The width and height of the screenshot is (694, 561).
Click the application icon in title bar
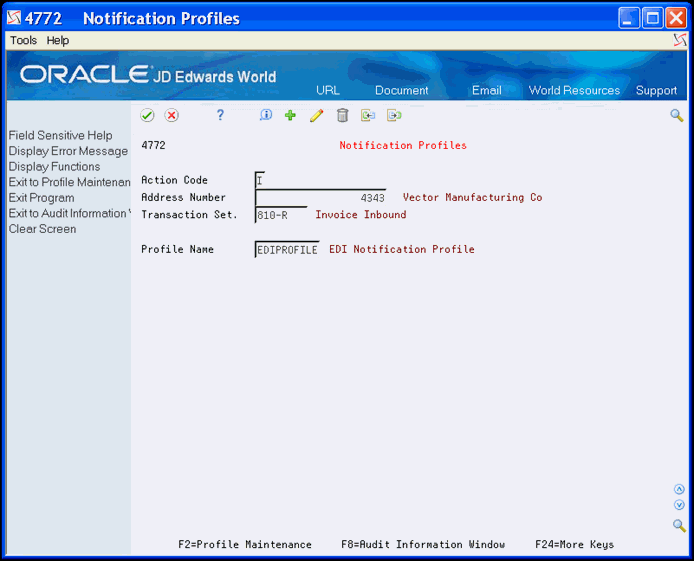pos(14,18)
